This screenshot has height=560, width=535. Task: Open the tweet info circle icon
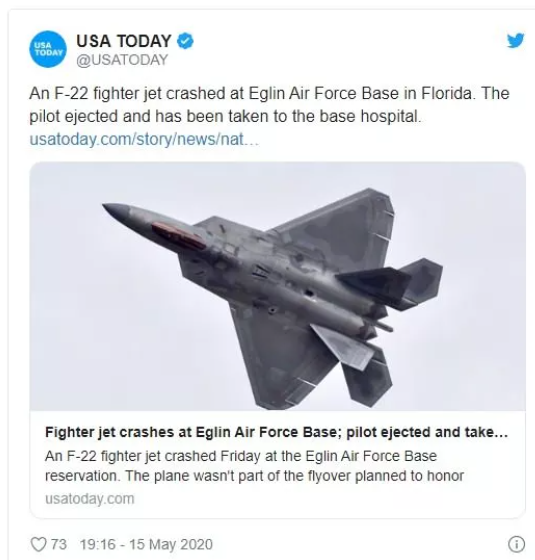(516, 545)
